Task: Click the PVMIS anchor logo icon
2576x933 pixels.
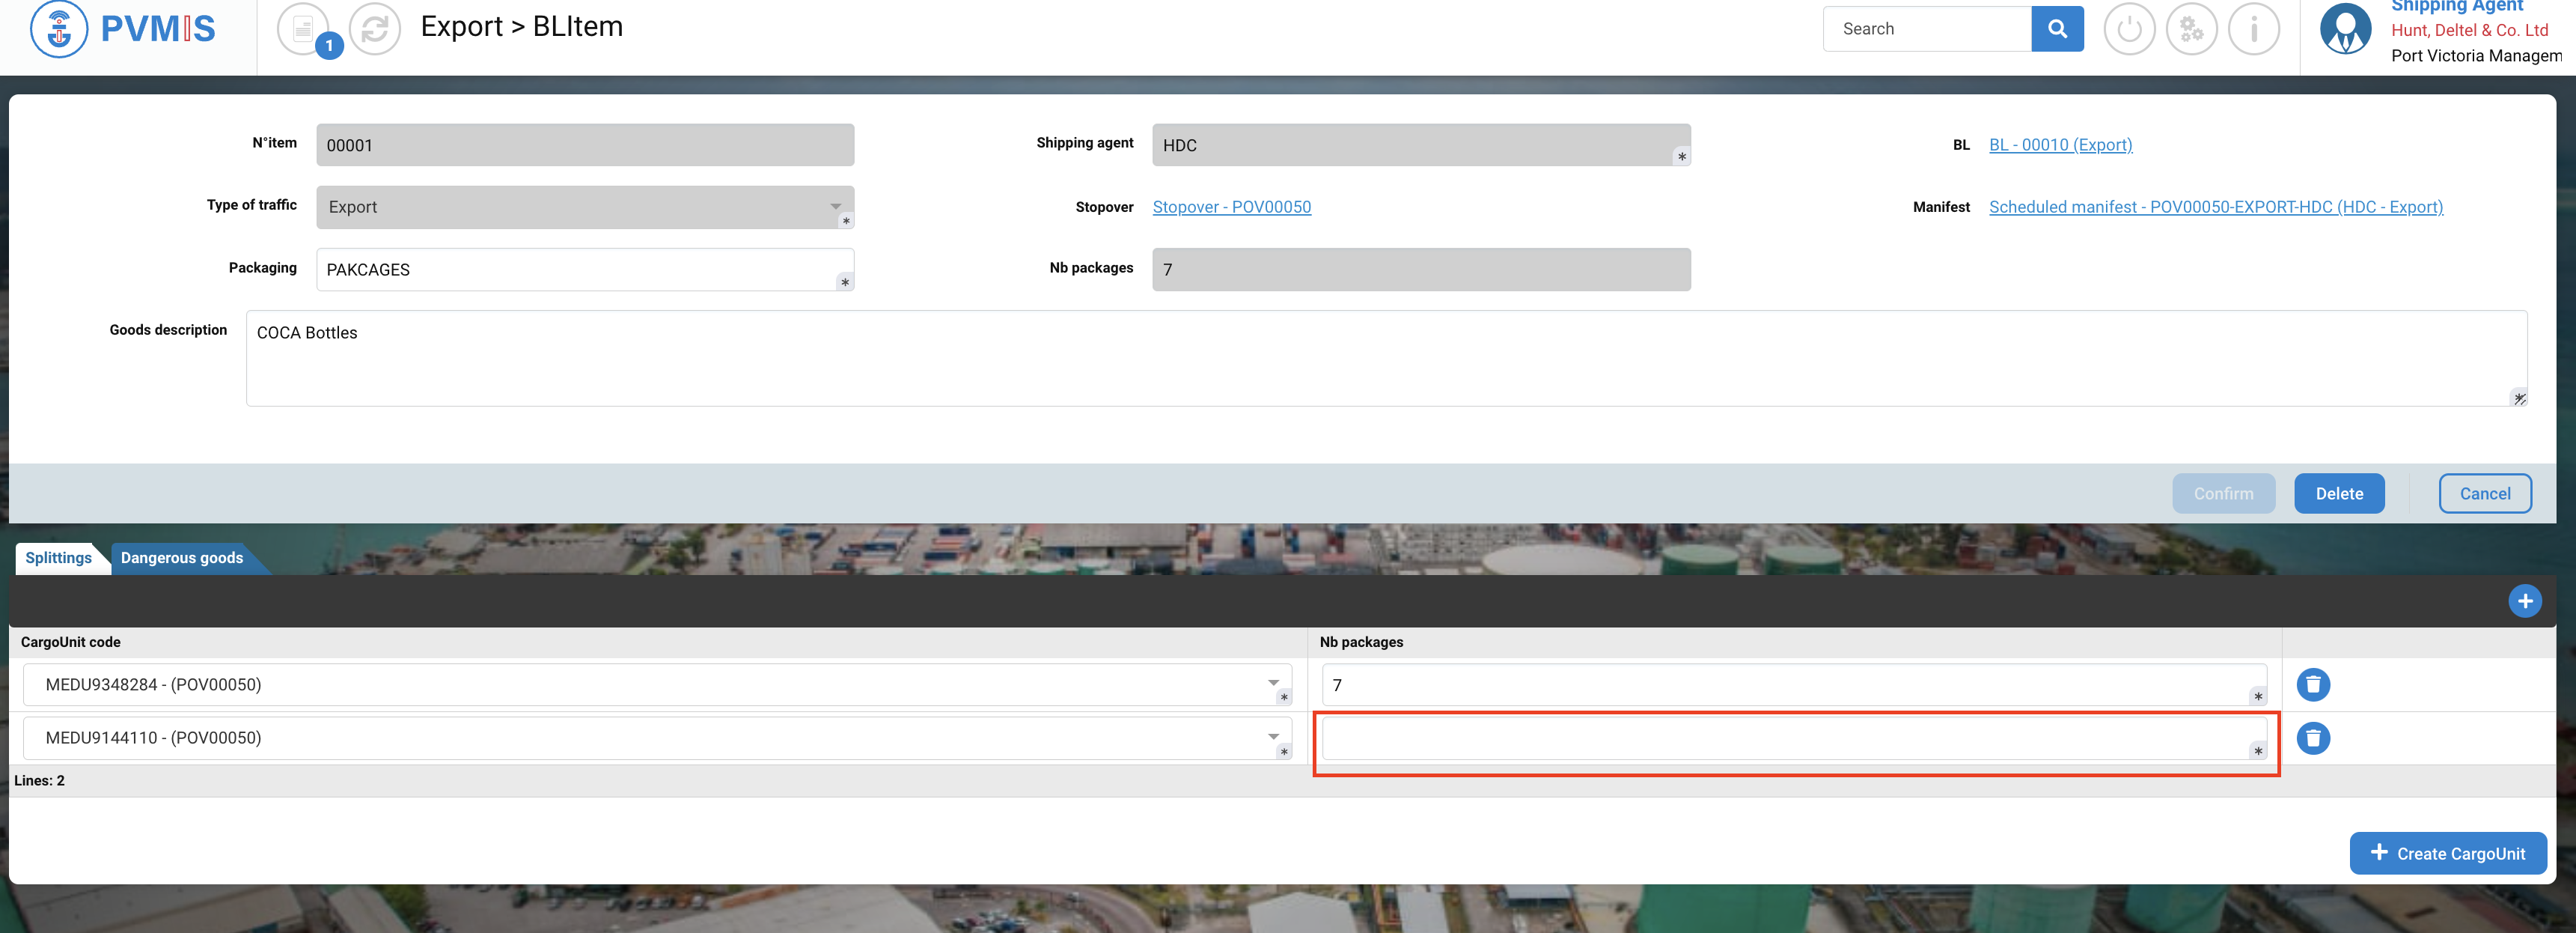Action: [59, 29]
